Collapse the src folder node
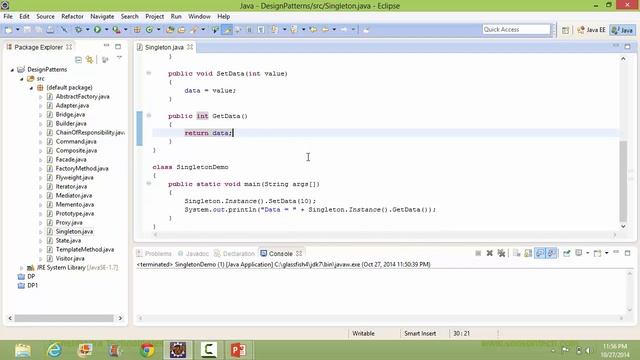Viewport: 640px width, 360px height. 22,79
